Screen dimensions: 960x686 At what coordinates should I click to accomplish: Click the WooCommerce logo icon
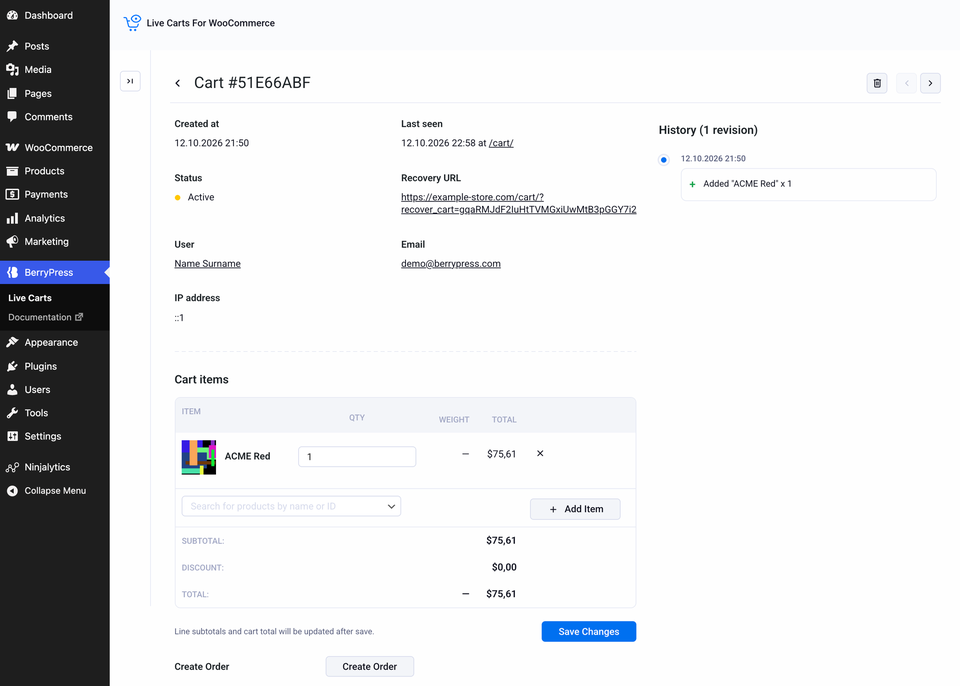(x=12, y=148)
